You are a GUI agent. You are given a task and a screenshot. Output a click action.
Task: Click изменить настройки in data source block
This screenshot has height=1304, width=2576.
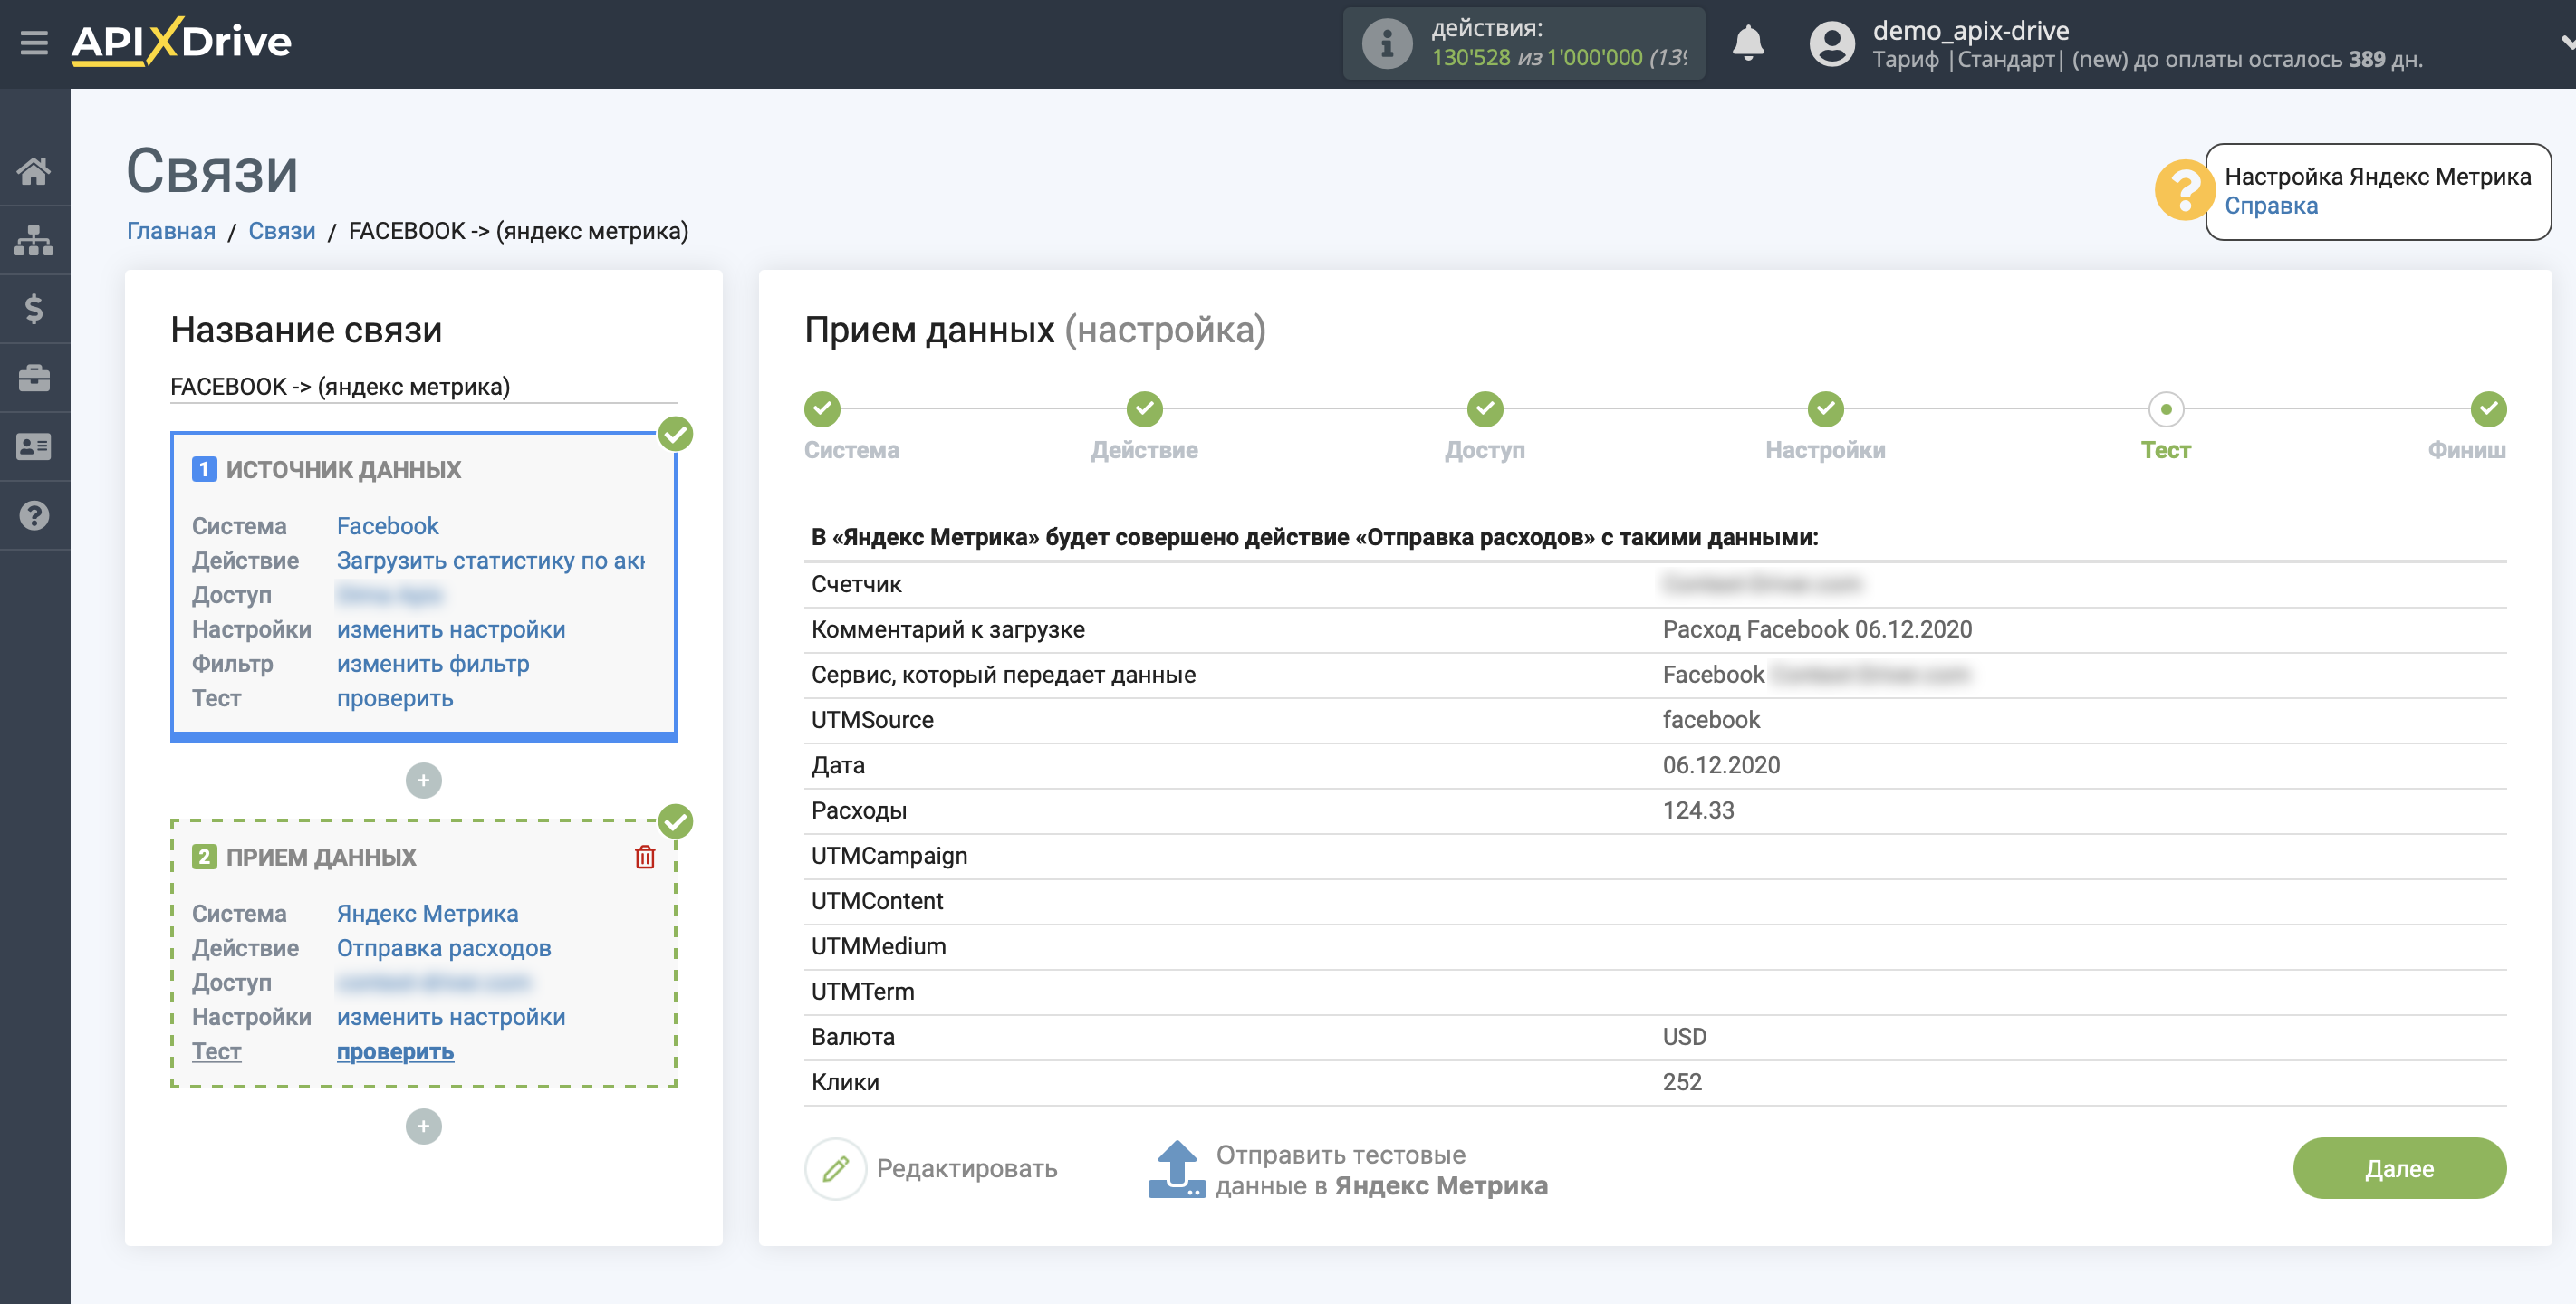pyautogui.click(x=450, y=630)
